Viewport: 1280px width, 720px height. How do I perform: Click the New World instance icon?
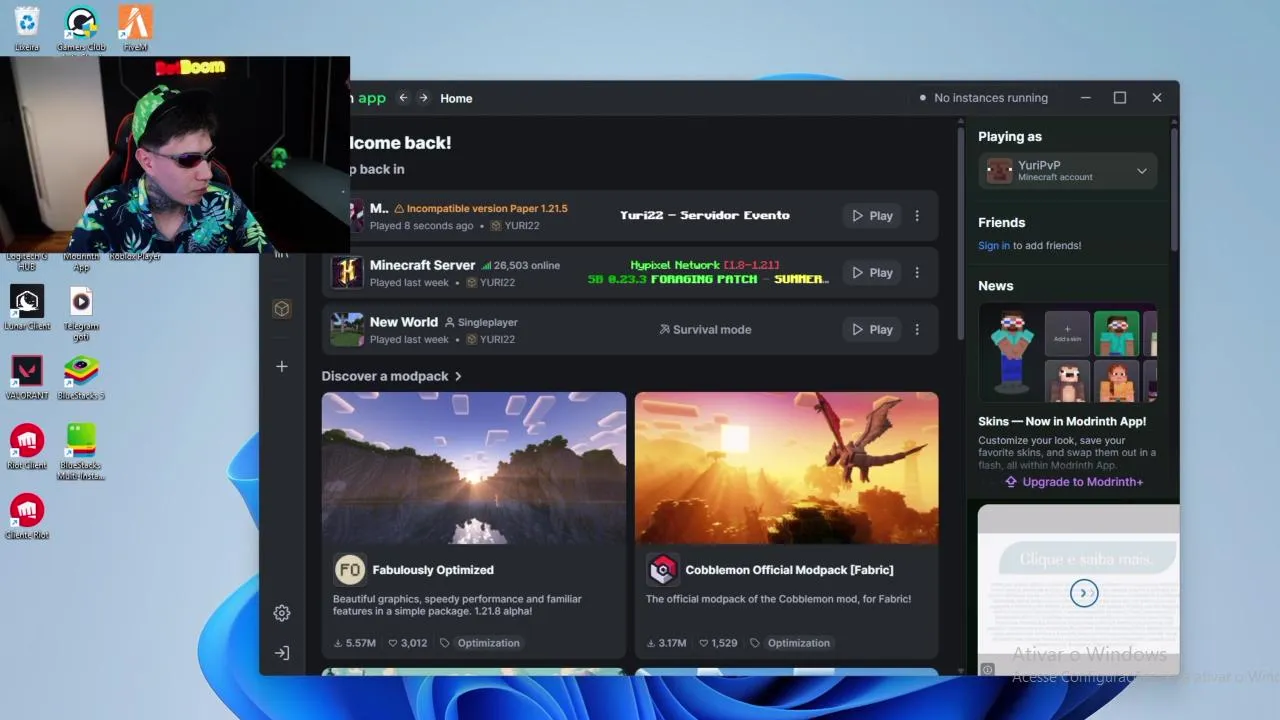pyautogui.click(x=347, y=329)
